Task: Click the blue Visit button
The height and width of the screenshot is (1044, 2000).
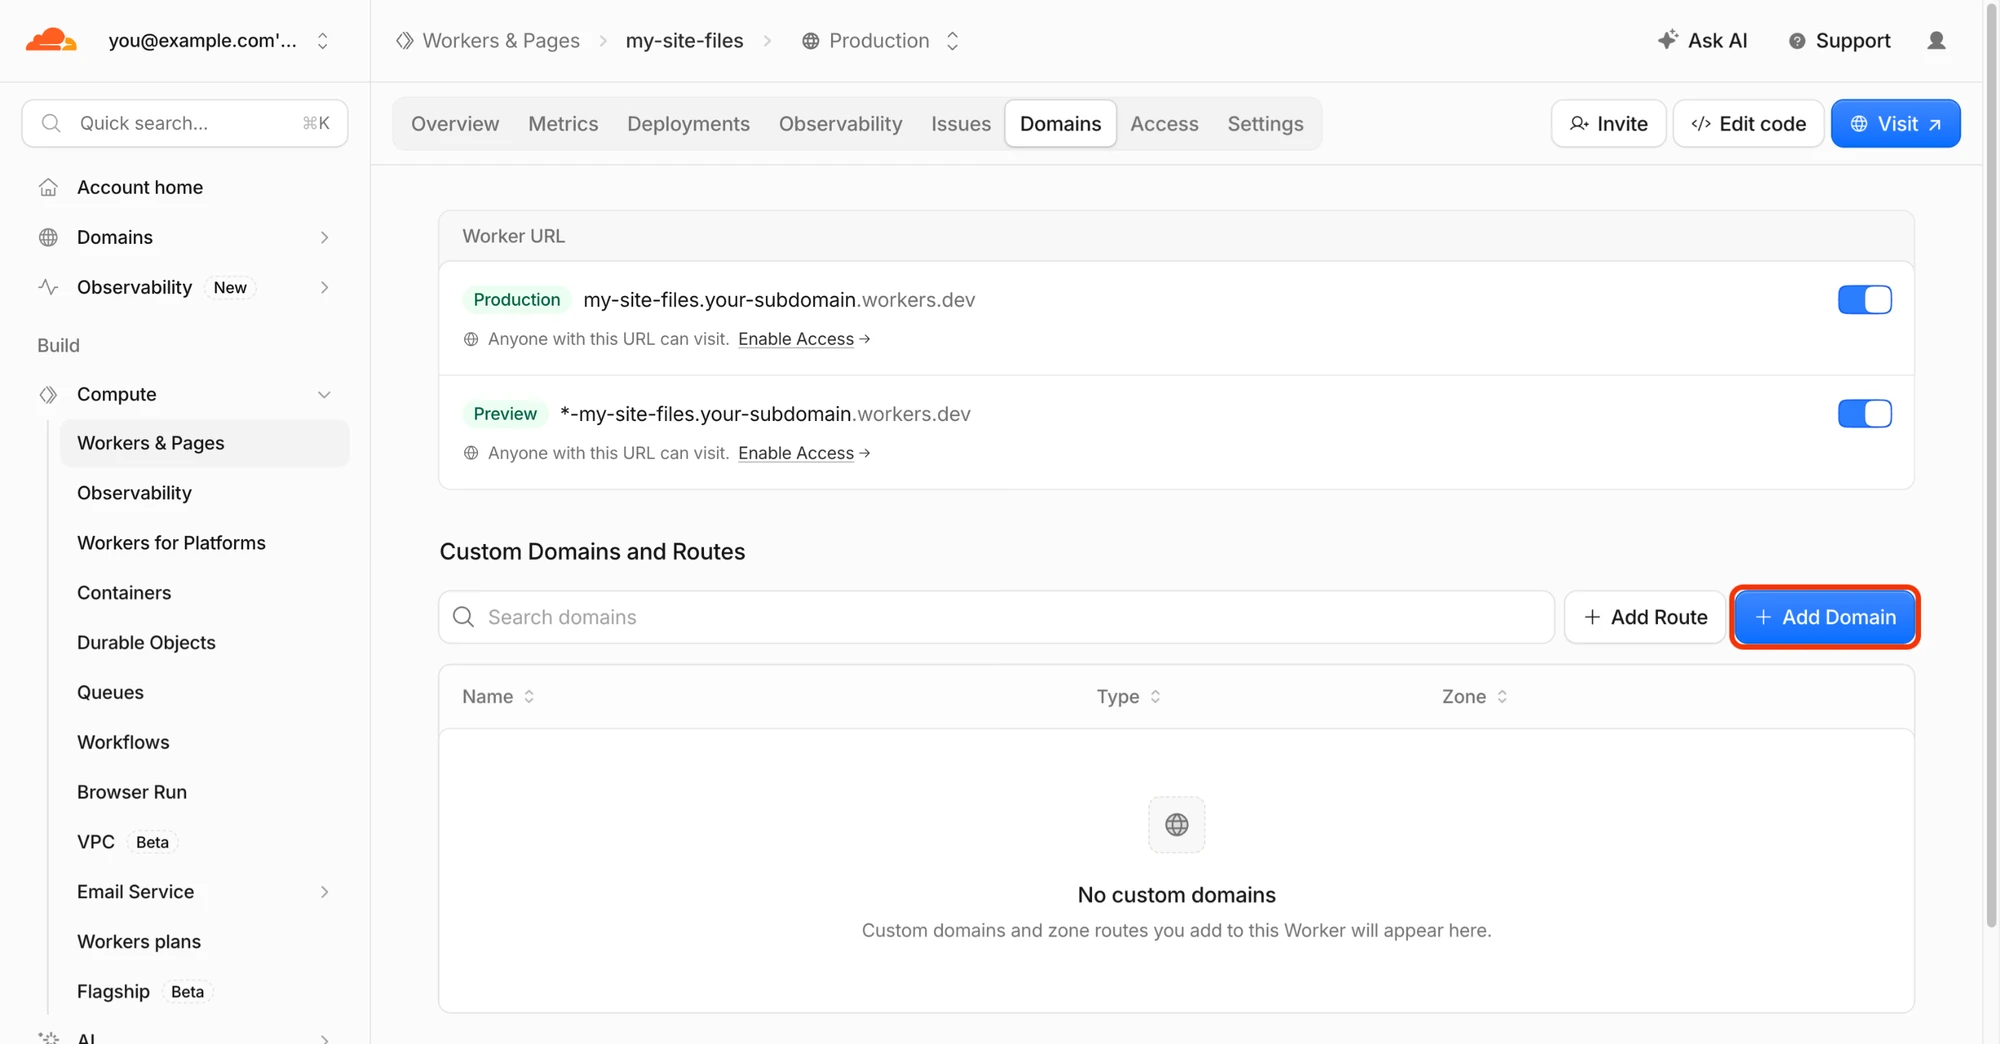Action: [x=1895, y=123]
